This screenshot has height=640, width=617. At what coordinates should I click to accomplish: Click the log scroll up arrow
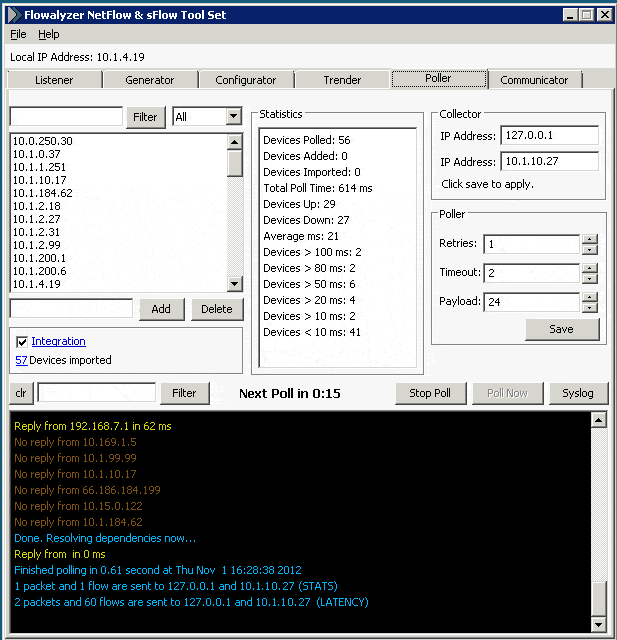(x=598, y=420)
